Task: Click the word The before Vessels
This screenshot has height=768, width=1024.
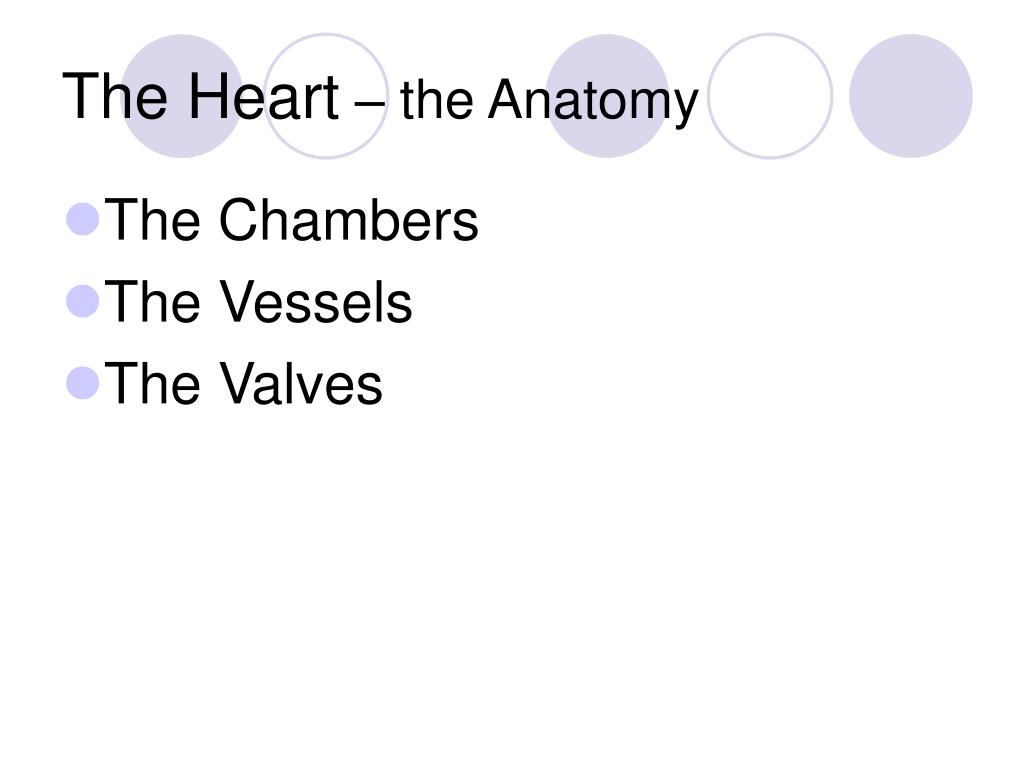Action: click(x=152, y=301)
